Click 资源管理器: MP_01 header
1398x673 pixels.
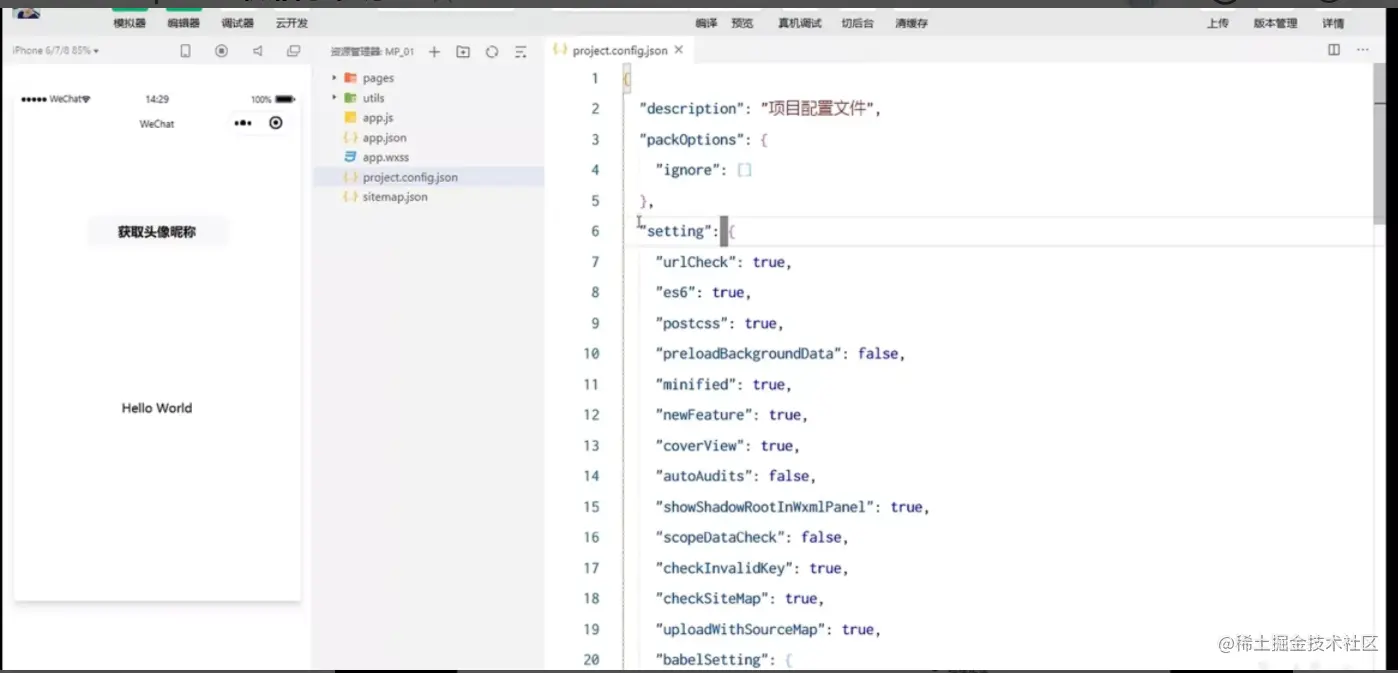point(372,52)
